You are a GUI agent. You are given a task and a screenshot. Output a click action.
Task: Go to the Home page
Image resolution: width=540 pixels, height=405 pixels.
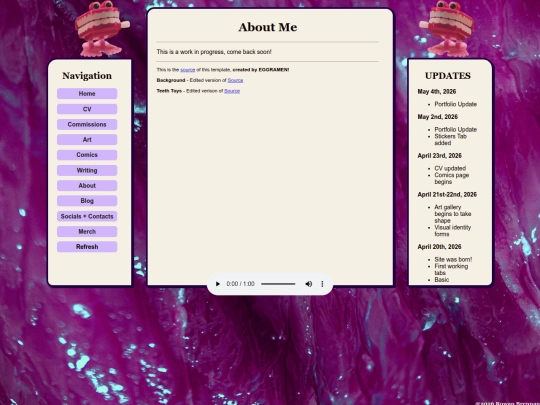click(87, 94)
